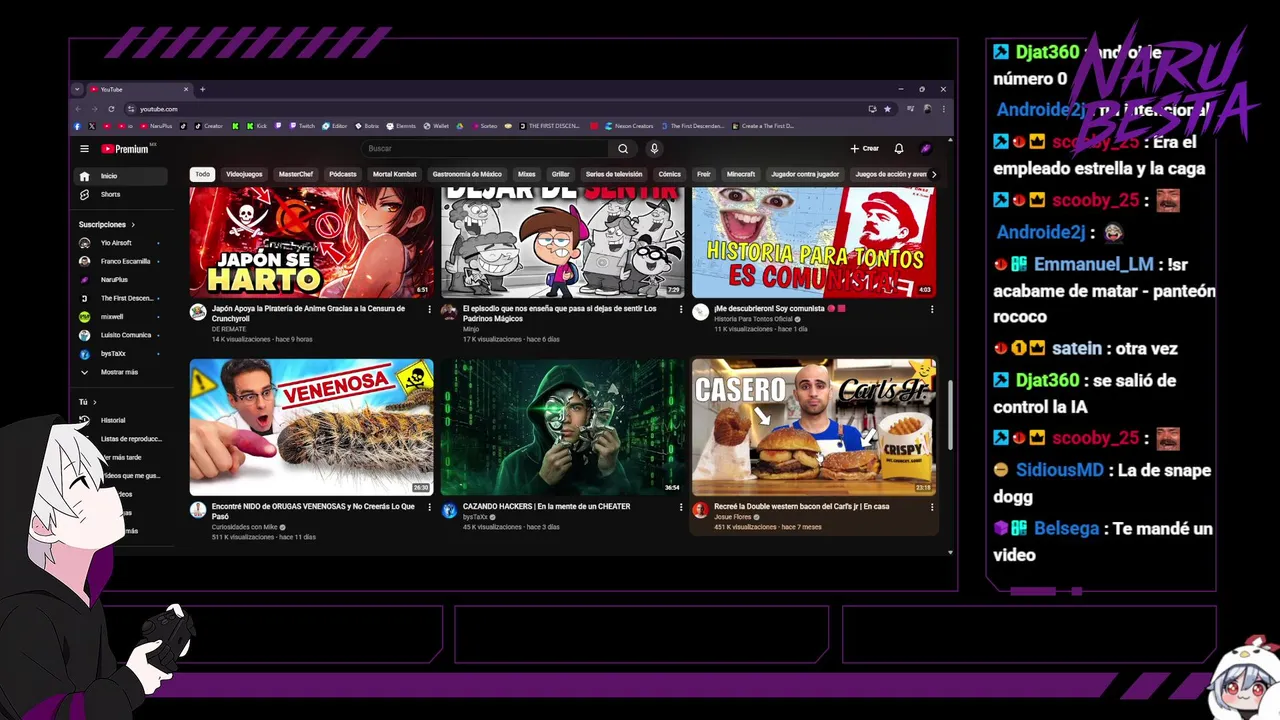Open the browser tab search dropdown

click(77, 89)
